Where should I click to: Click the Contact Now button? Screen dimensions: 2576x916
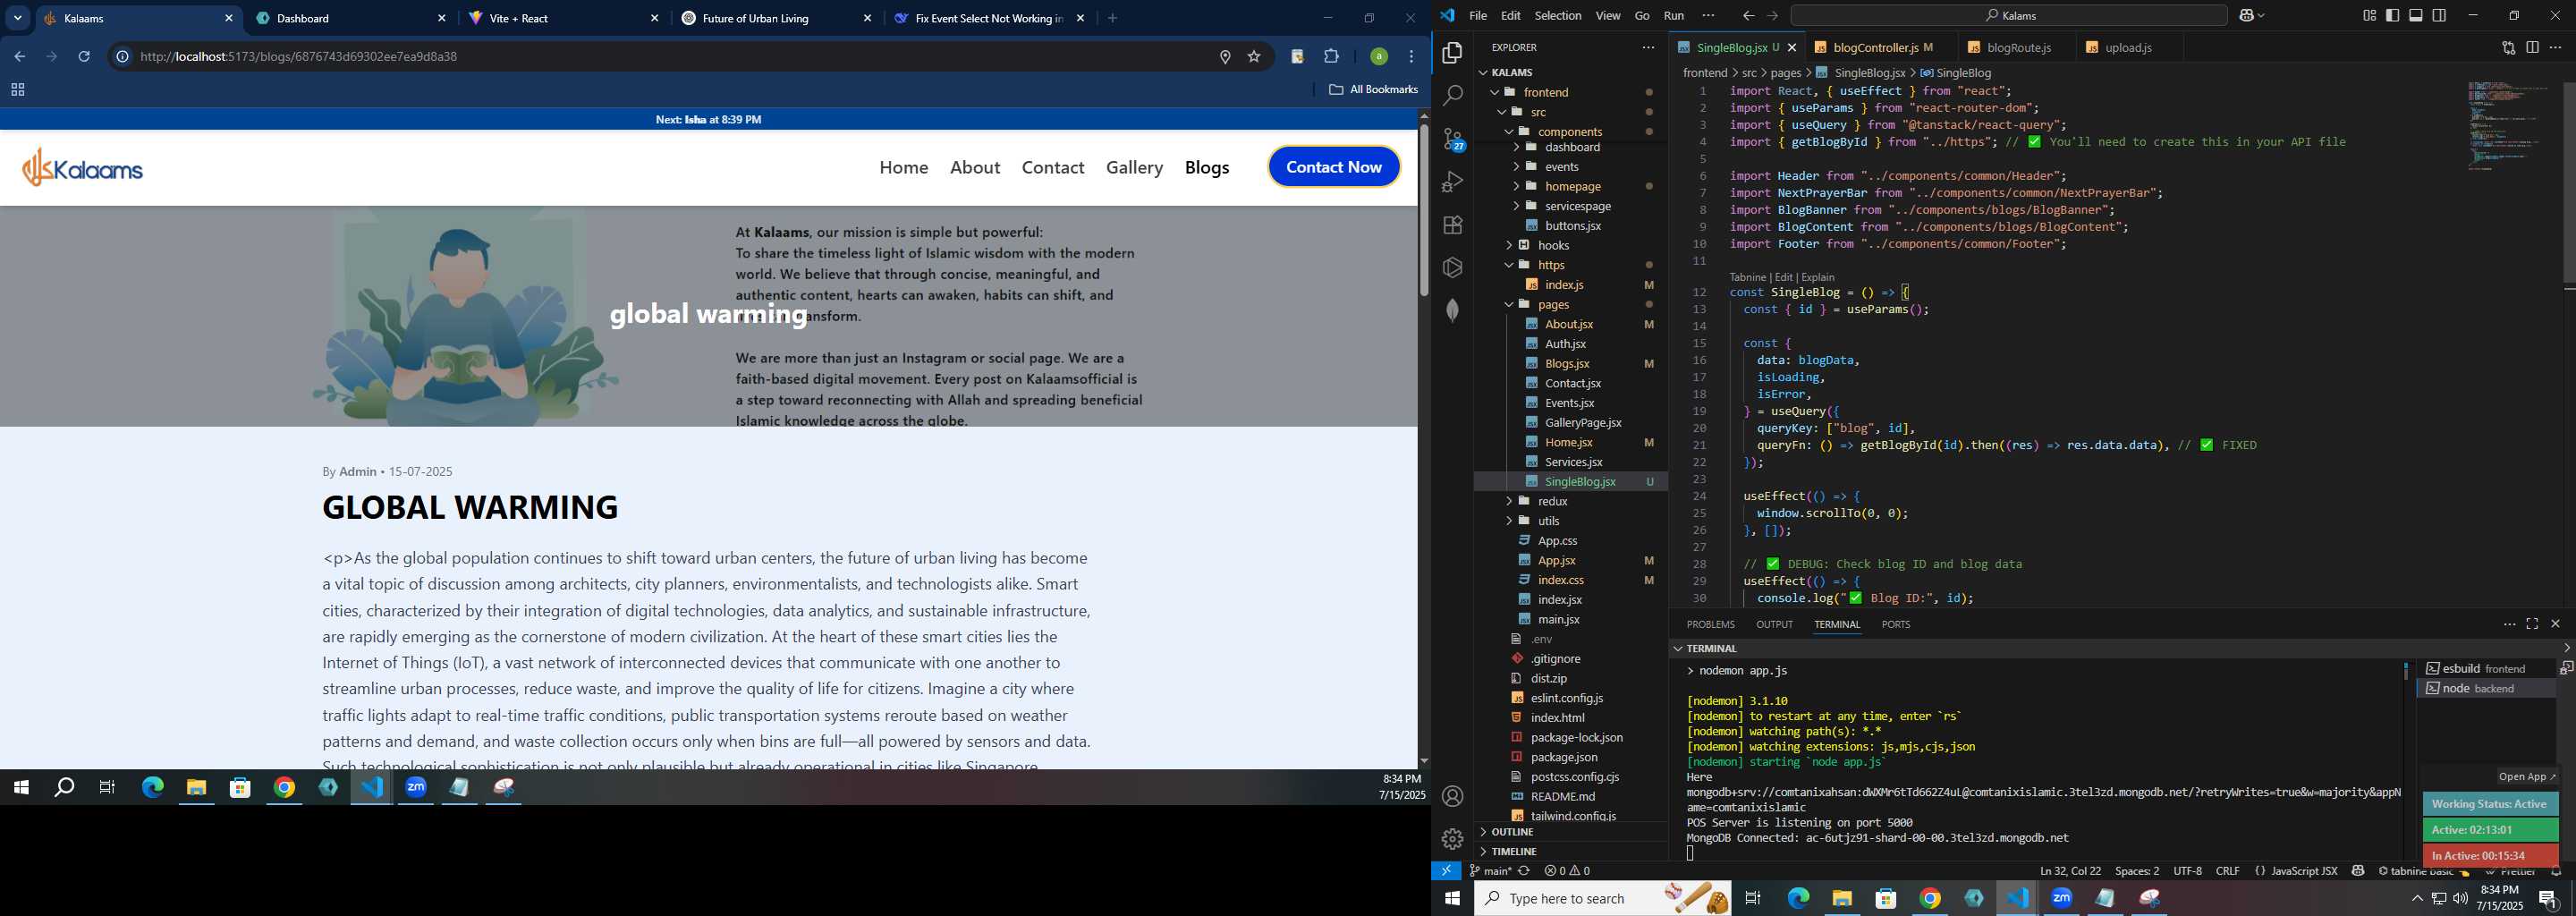coord(1333,167)
